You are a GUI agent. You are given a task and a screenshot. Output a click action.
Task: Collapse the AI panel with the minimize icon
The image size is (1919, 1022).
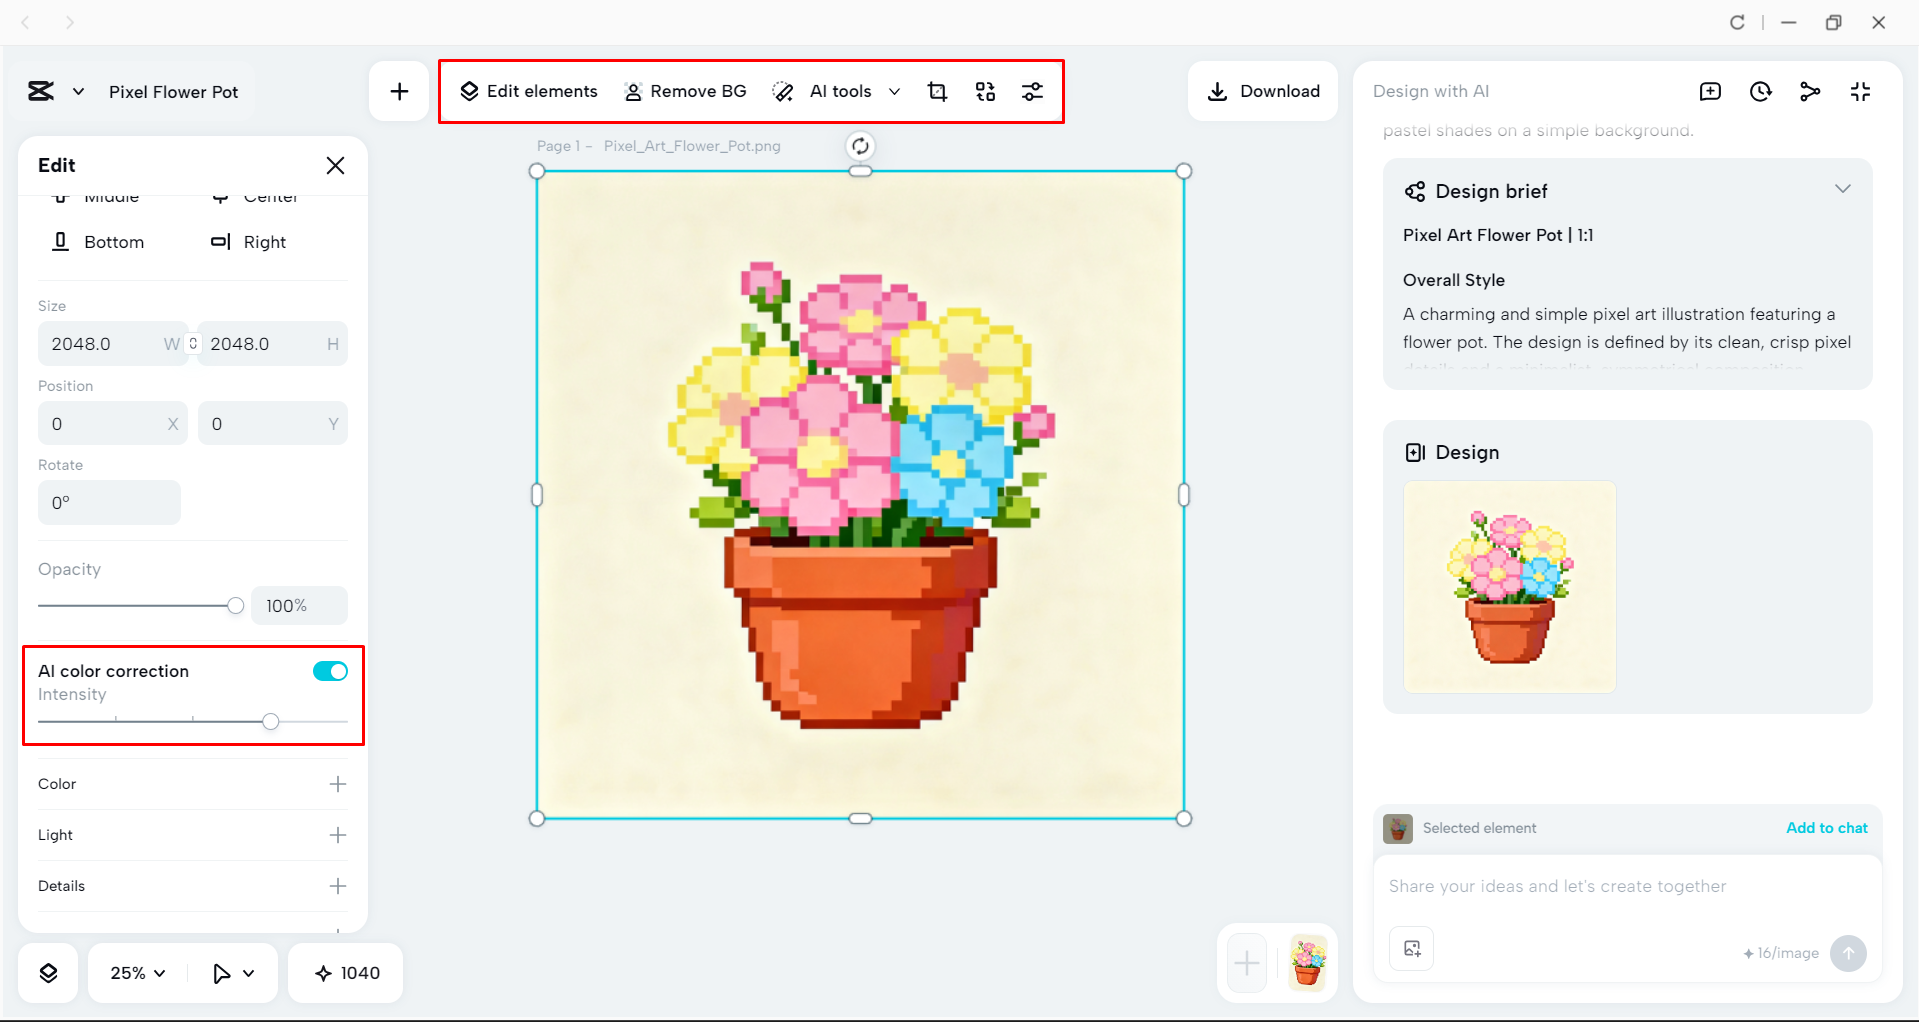pos(1860,91)
